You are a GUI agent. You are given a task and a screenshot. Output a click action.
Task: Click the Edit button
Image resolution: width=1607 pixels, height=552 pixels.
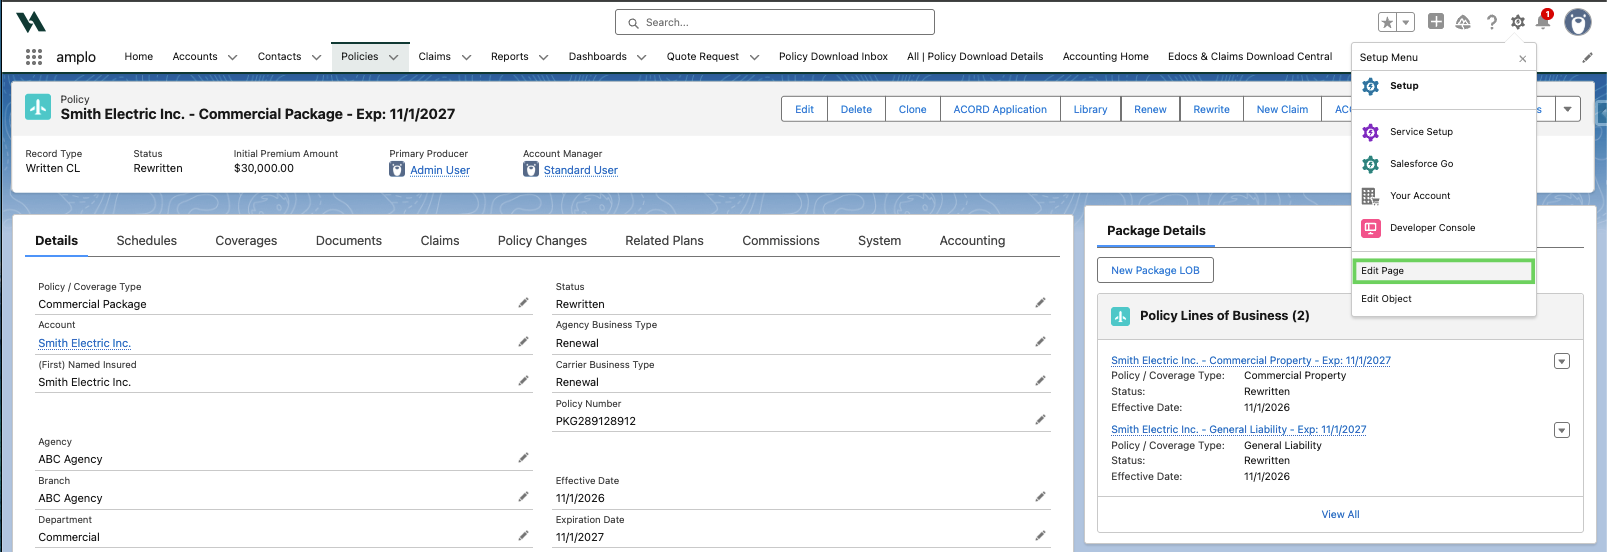[804, 109]
